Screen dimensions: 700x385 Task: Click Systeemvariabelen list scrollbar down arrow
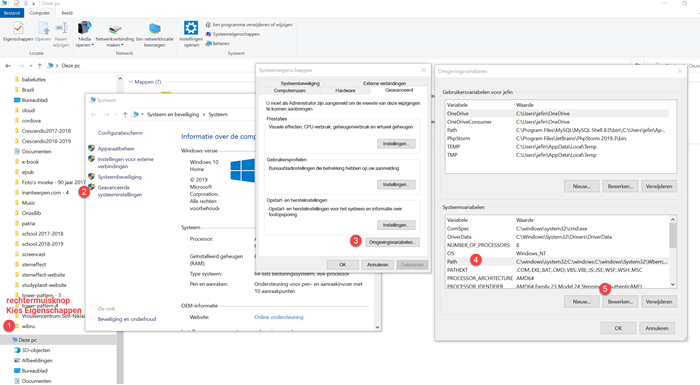[673, 285]
